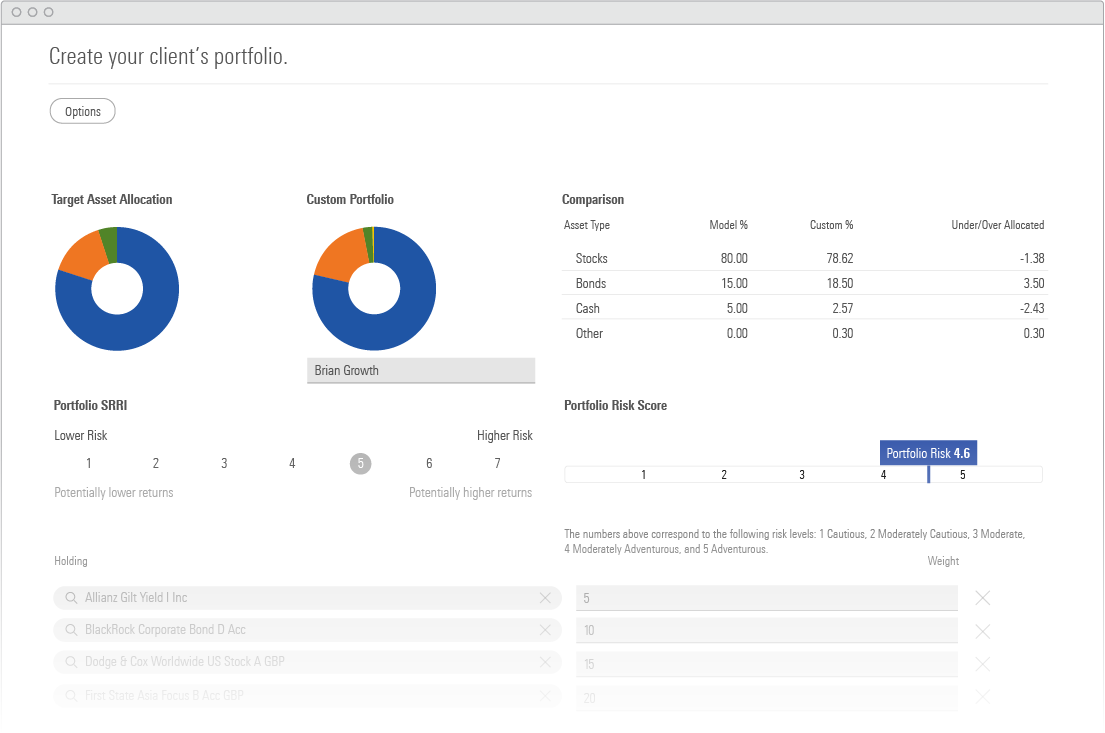1105x733 pixels.
Task: Click the Custom Portfolio donut chart
Action: (x=374, y=288)
